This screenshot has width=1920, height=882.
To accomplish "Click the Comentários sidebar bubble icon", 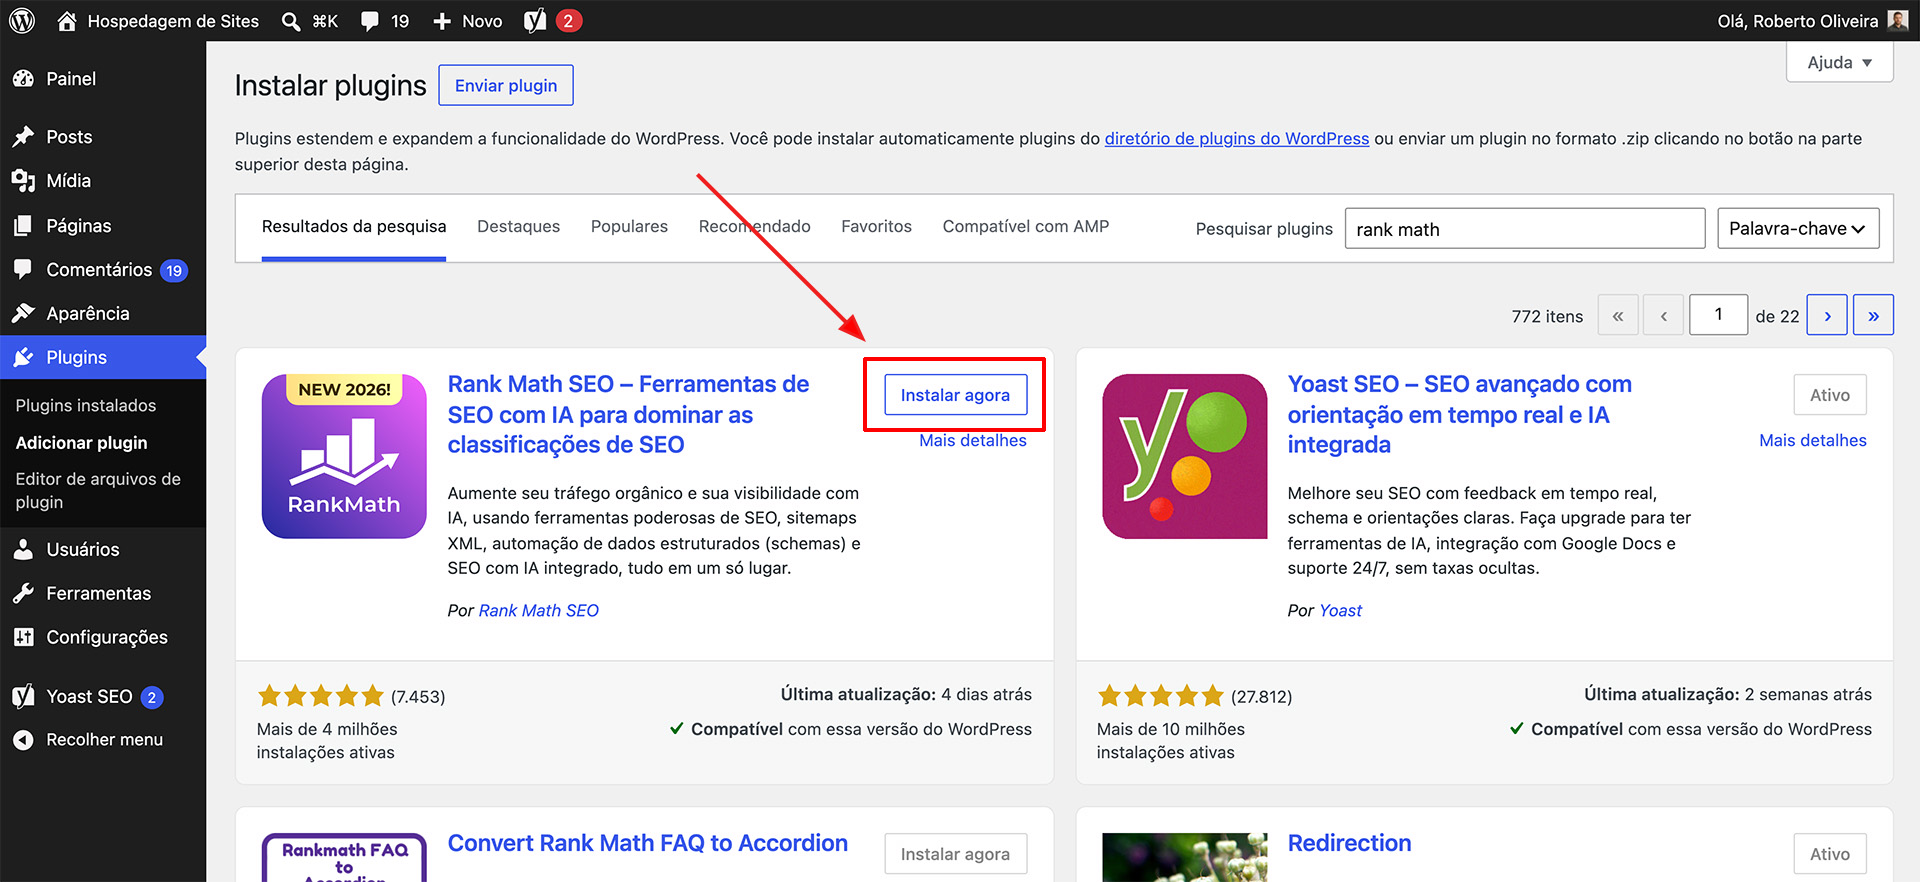I will click(23, 270).
